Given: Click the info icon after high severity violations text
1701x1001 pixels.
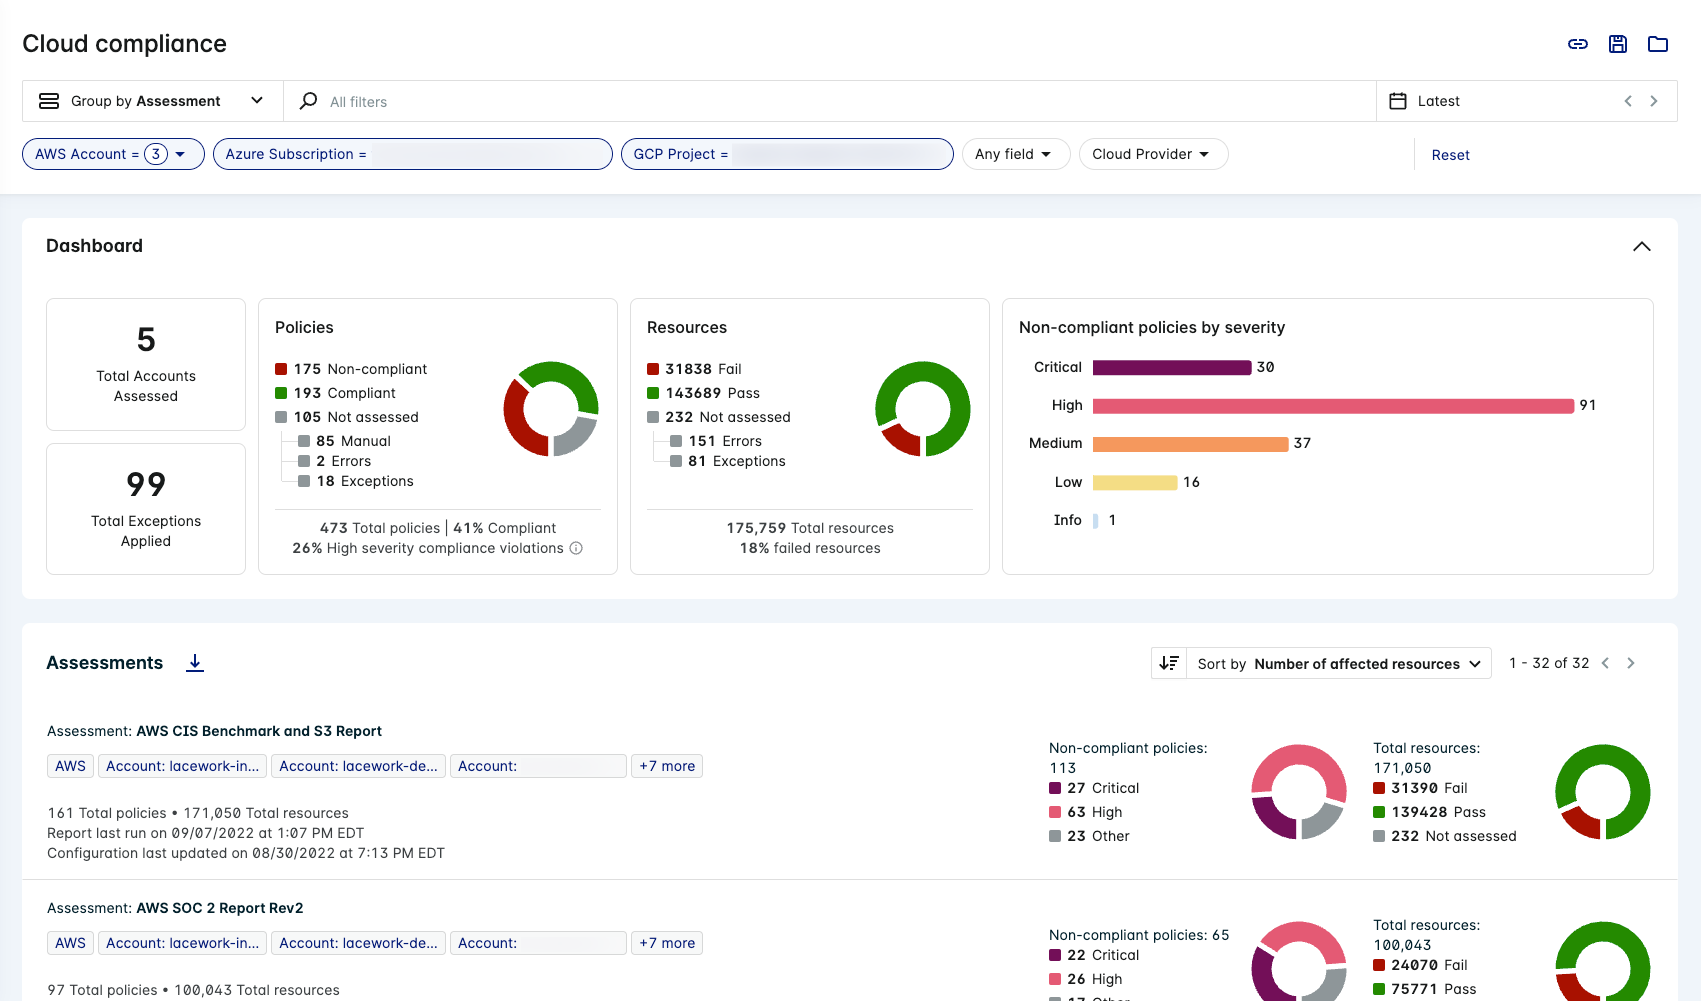Looking at the screenshot, I should [x=576, y=548].
